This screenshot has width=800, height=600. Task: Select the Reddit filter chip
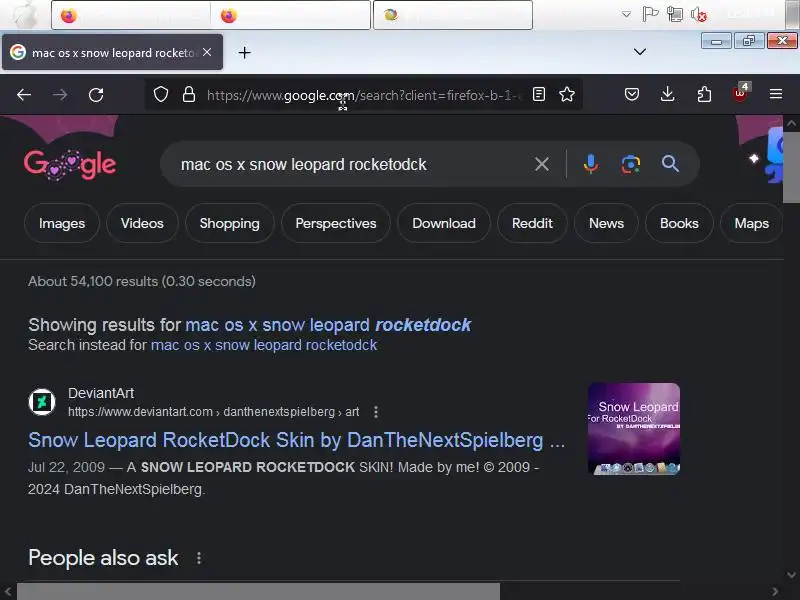pos(532,223)
